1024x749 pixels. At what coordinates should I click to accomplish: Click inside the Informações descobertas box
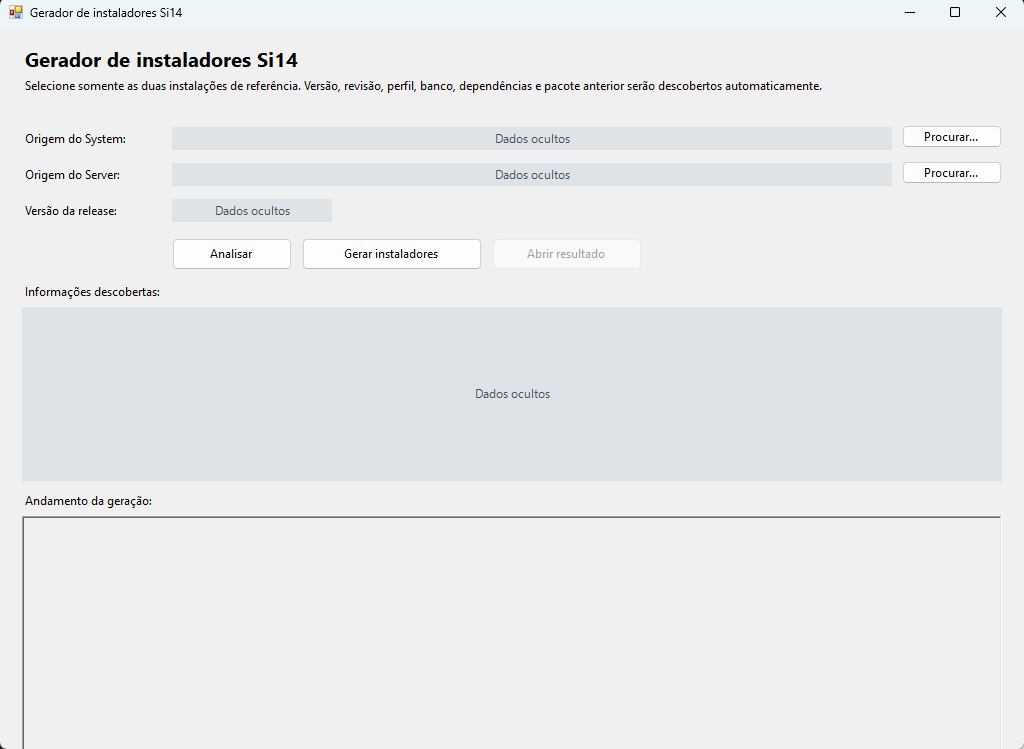[512, 394]
